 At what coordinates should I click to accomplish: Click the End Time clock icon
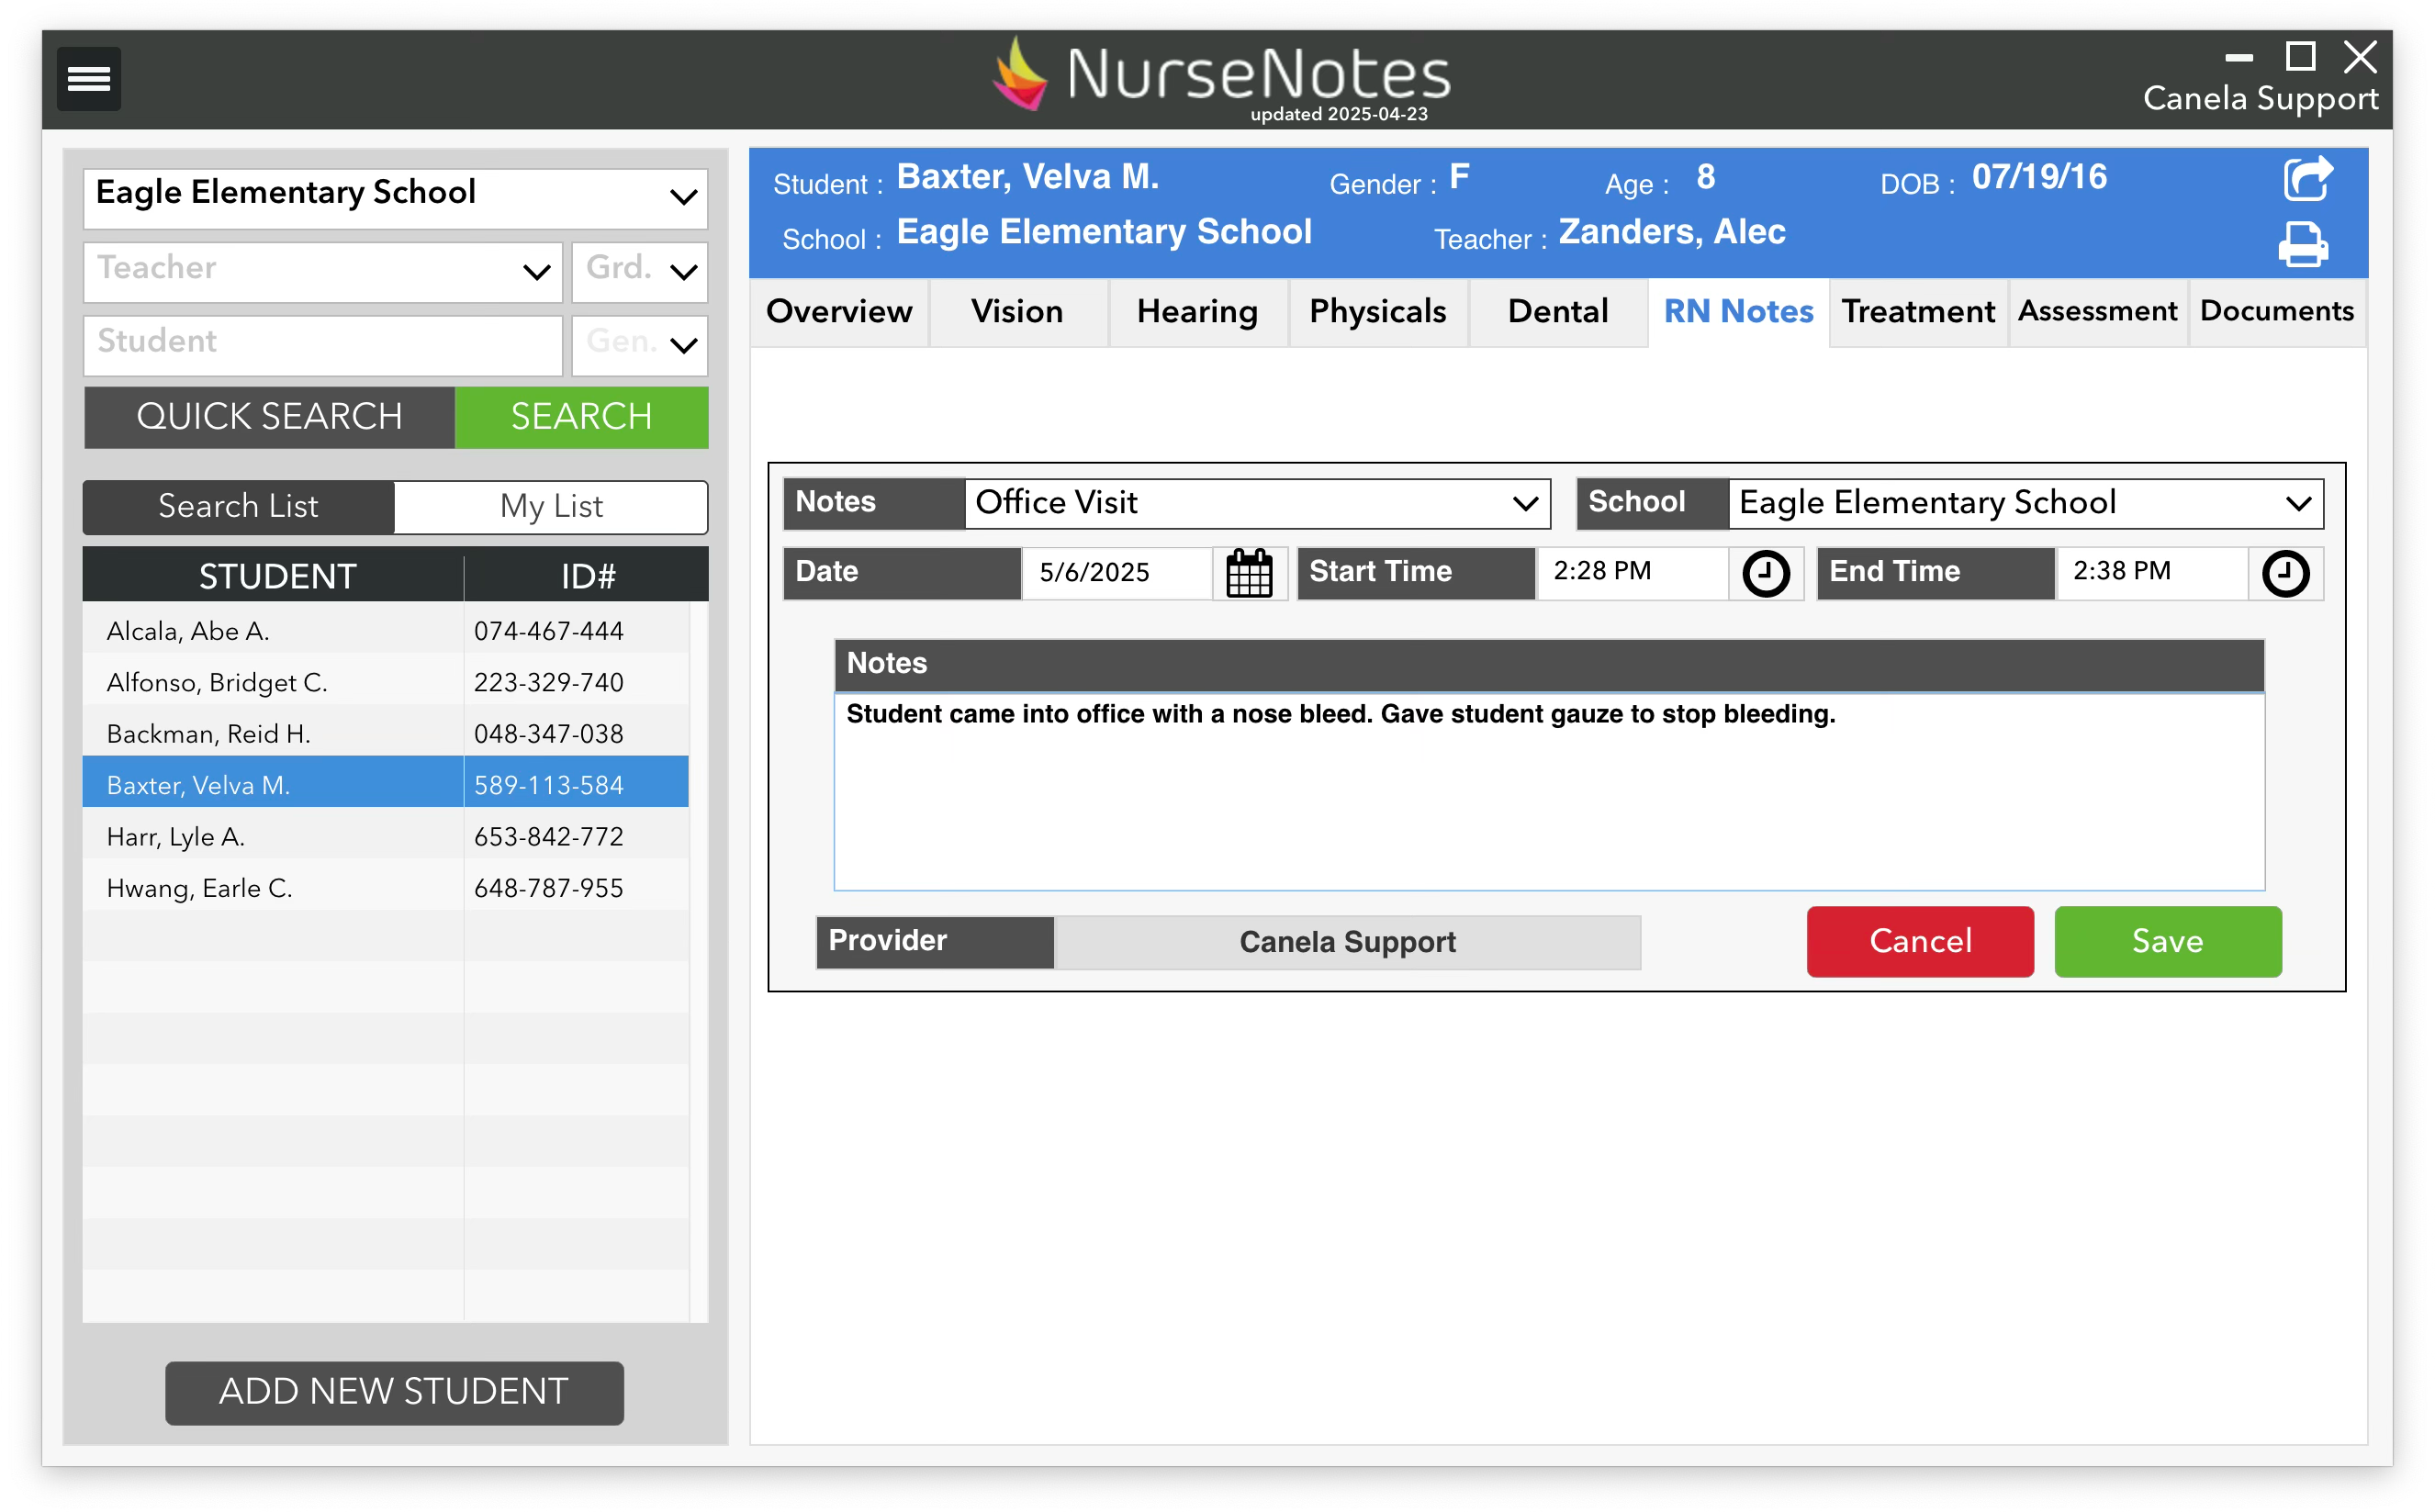click(2286, 573)
